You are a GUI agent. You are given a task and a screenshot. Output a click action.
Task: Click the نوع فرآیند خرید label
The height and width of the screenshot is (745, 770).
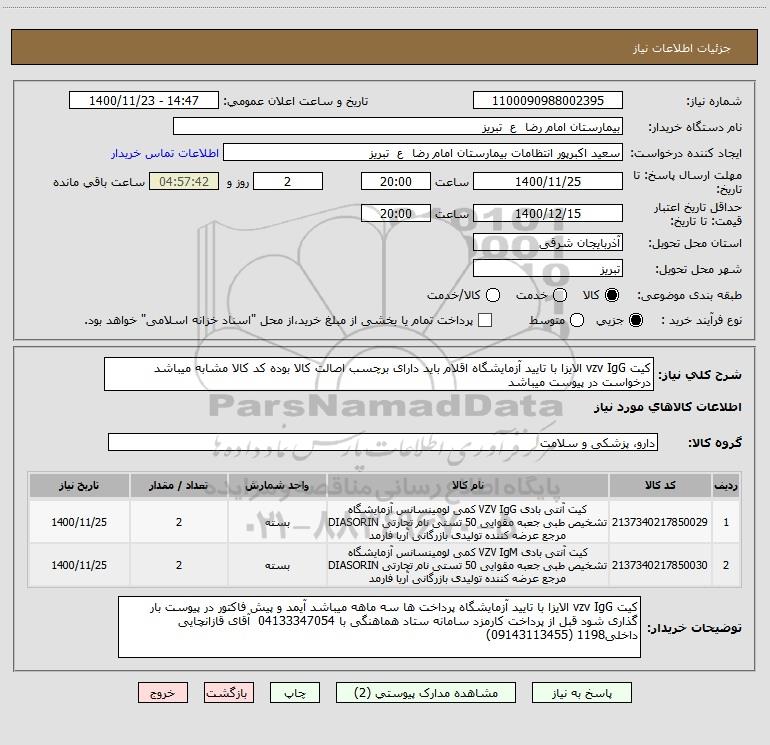point(701,320)
